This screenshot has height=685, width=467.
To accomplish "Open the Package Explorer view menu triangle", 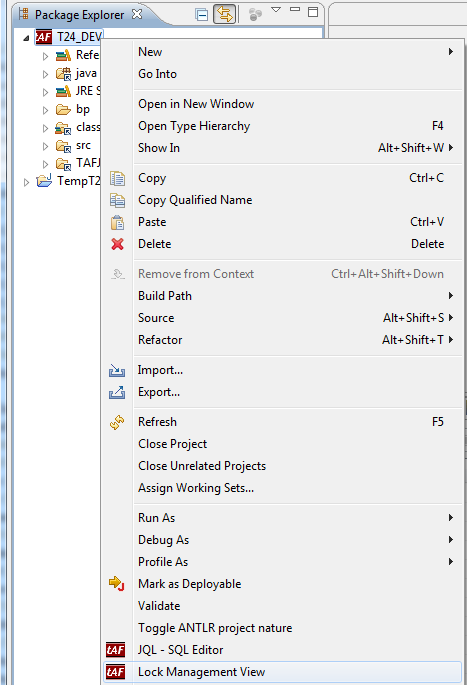I will point(276,9).
